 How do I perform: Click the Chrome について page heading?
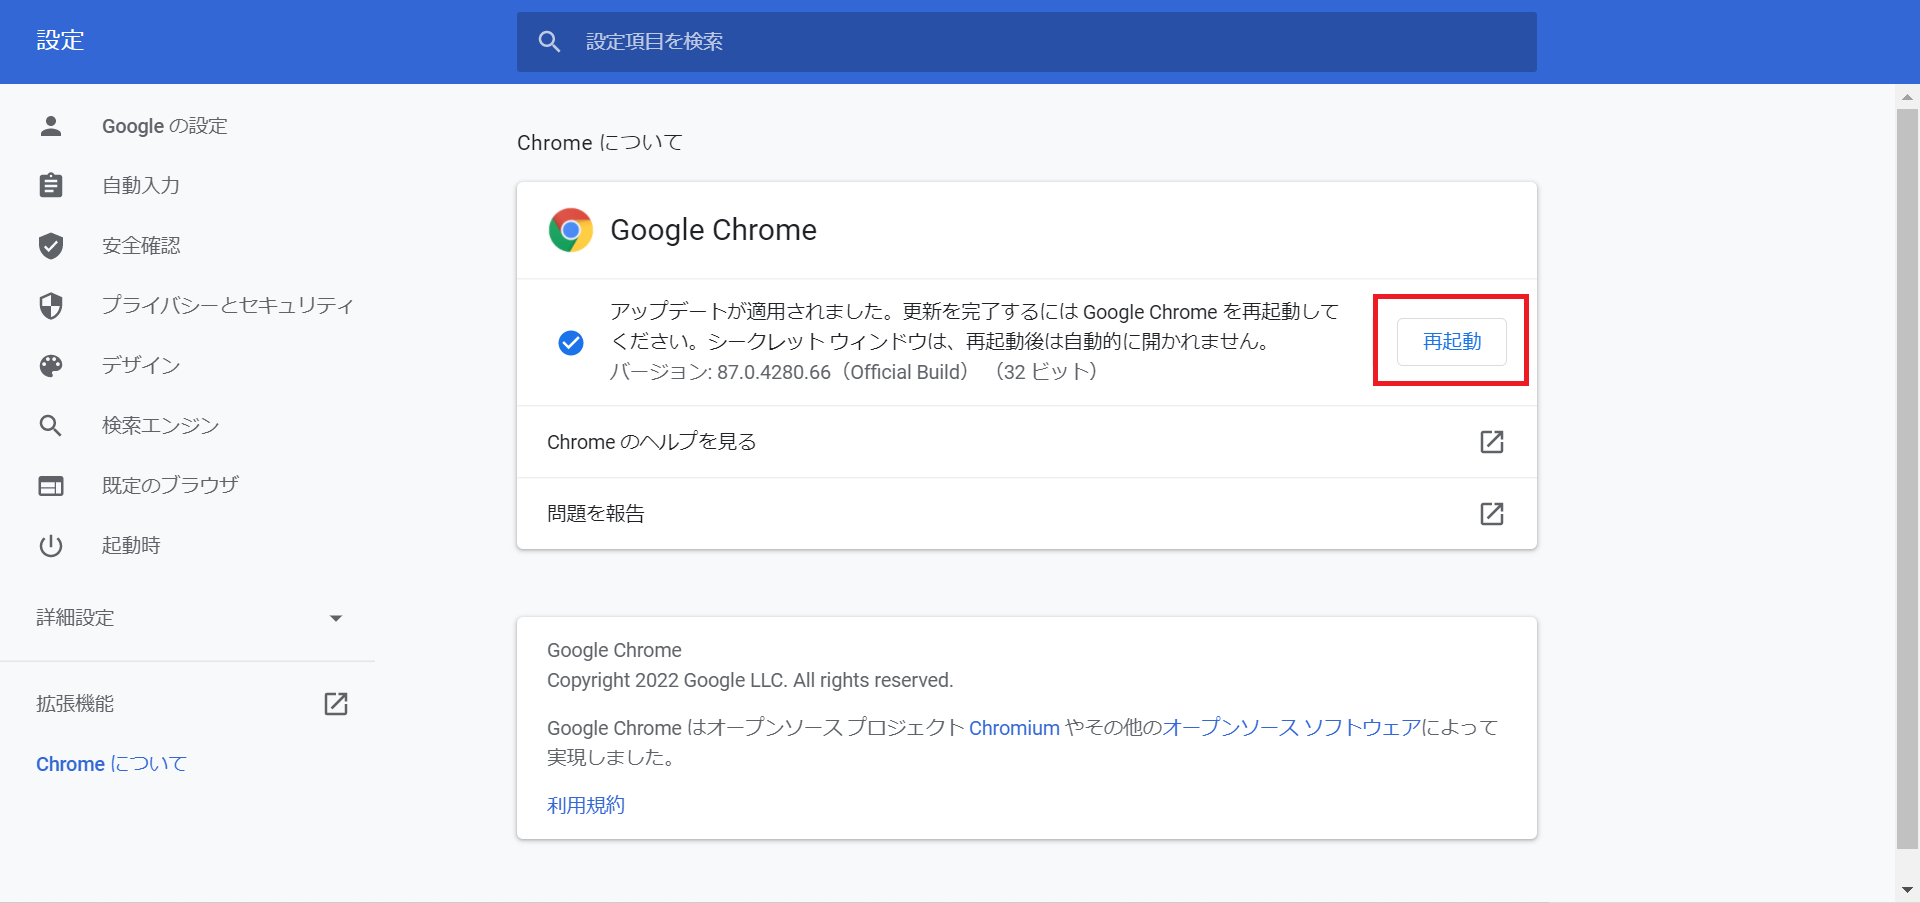point(600,143)
